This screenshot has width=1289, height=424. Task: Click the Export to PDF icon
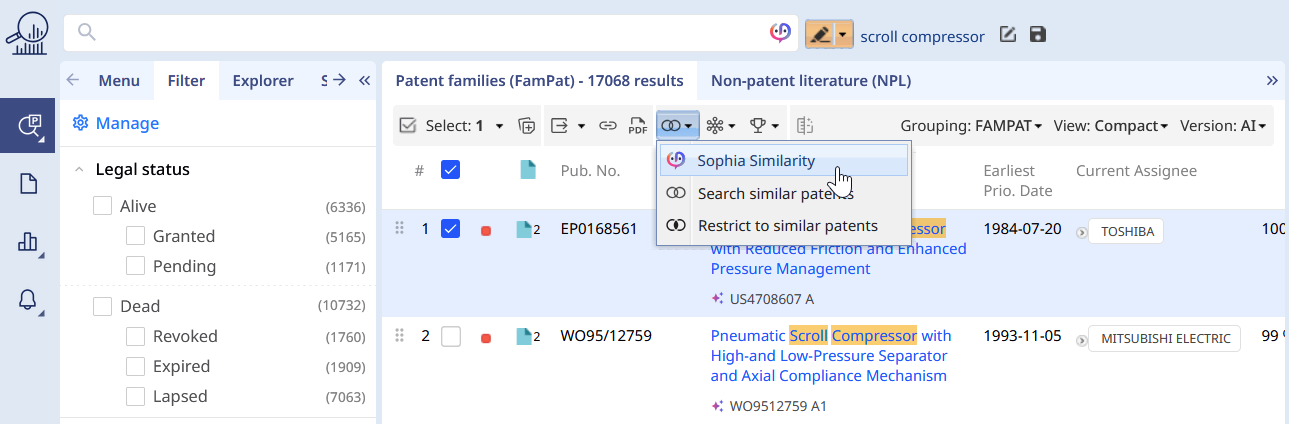pyautogui.click(x=637, y=126)
